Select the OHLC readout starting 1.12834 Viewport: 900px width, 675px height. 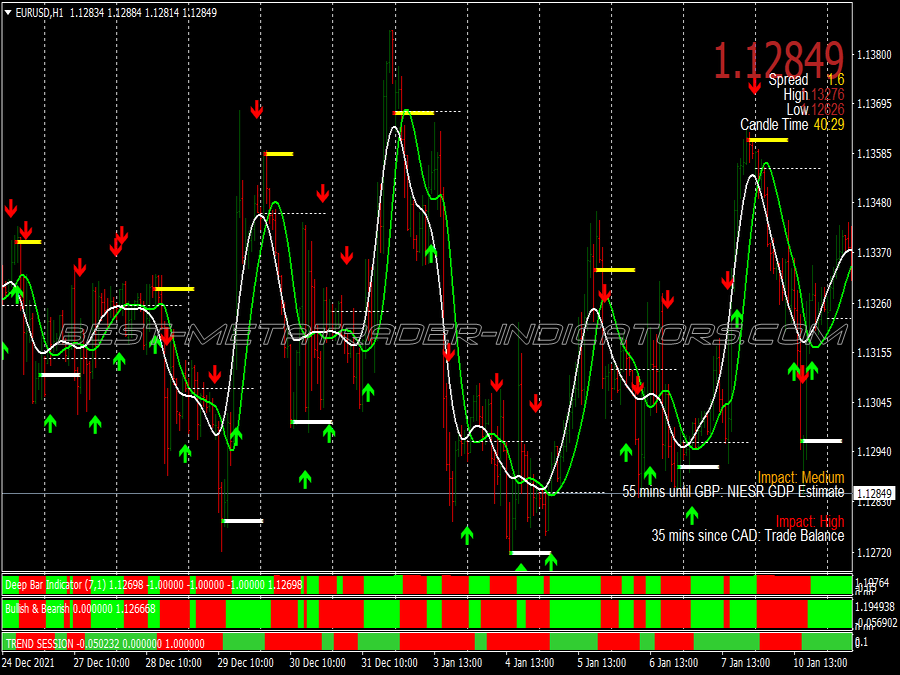143,13
